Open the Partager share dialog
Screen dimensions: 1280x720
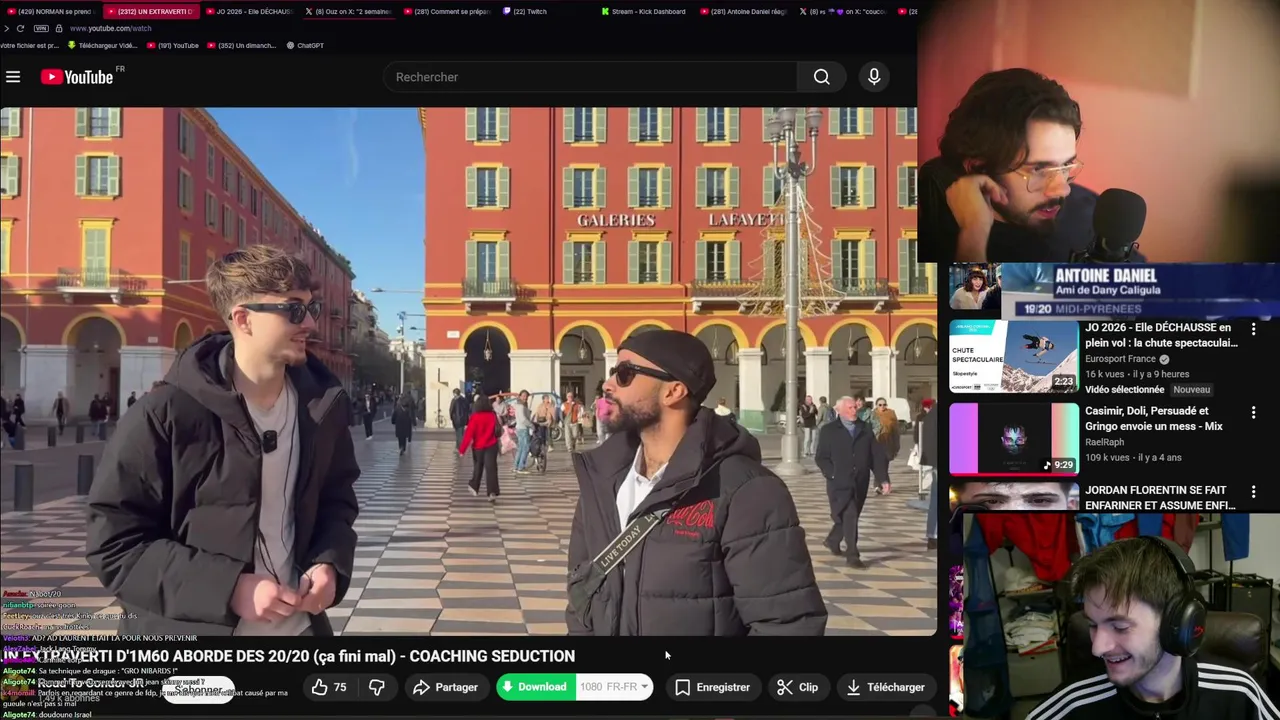click(446, 687)
